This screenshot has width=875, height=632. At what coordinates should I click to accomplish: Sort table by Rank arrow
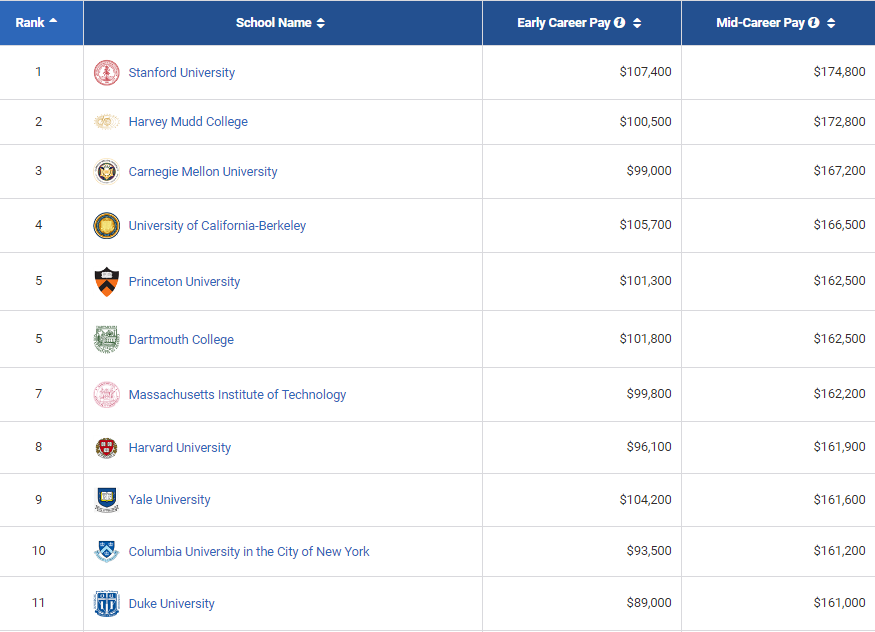pyautogui.click(x=53, y=20)
